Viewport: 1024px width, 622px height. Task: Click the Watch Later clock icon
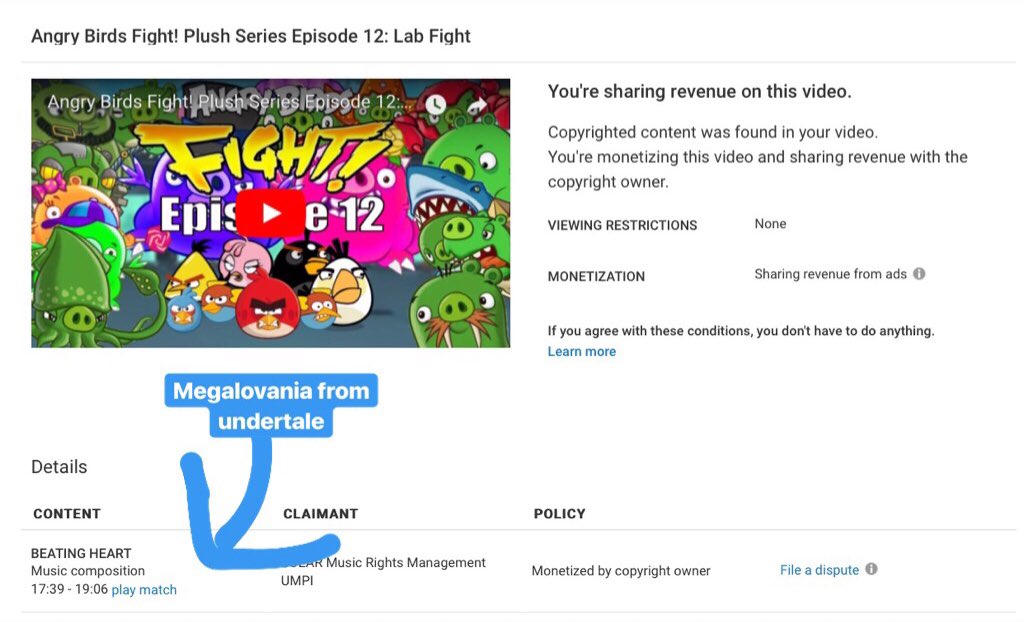pyautogui.click(x=436, y=104)
